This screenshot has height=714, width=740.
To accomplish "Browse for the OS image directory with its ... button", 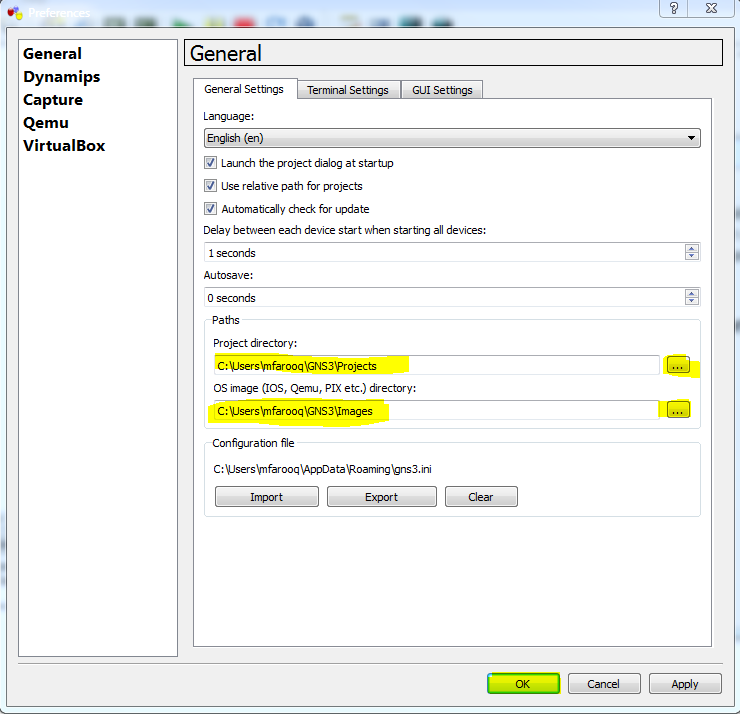I will click(679, 410).
